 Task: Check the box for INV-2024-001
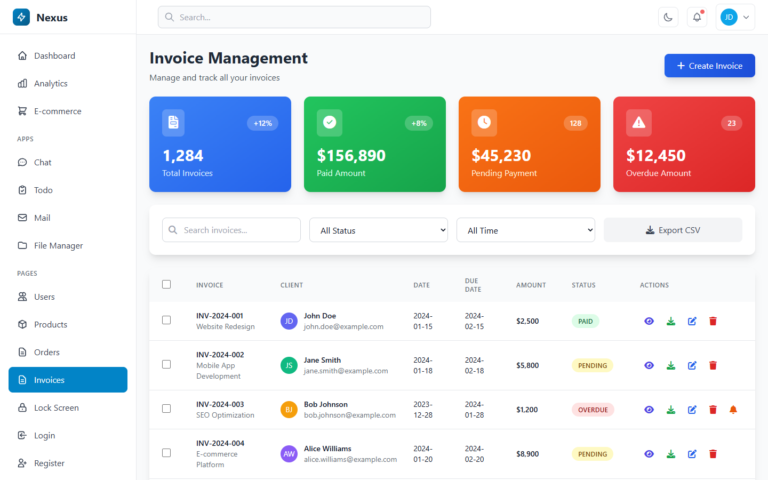pyautogui.click(x=167, y=320)
